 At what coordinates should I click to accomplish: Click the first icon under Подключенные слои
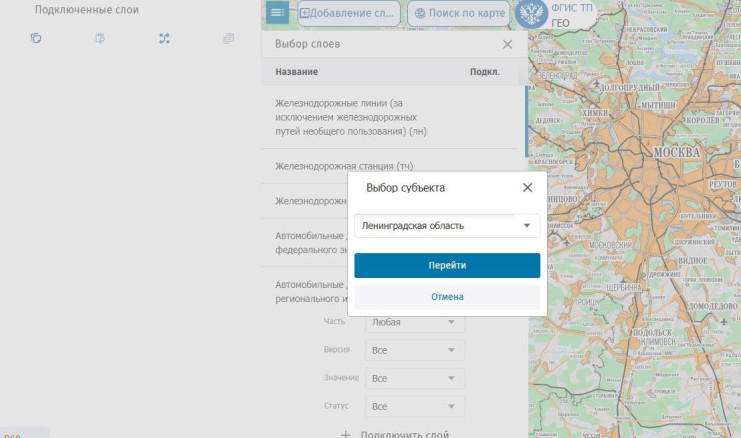36,39
